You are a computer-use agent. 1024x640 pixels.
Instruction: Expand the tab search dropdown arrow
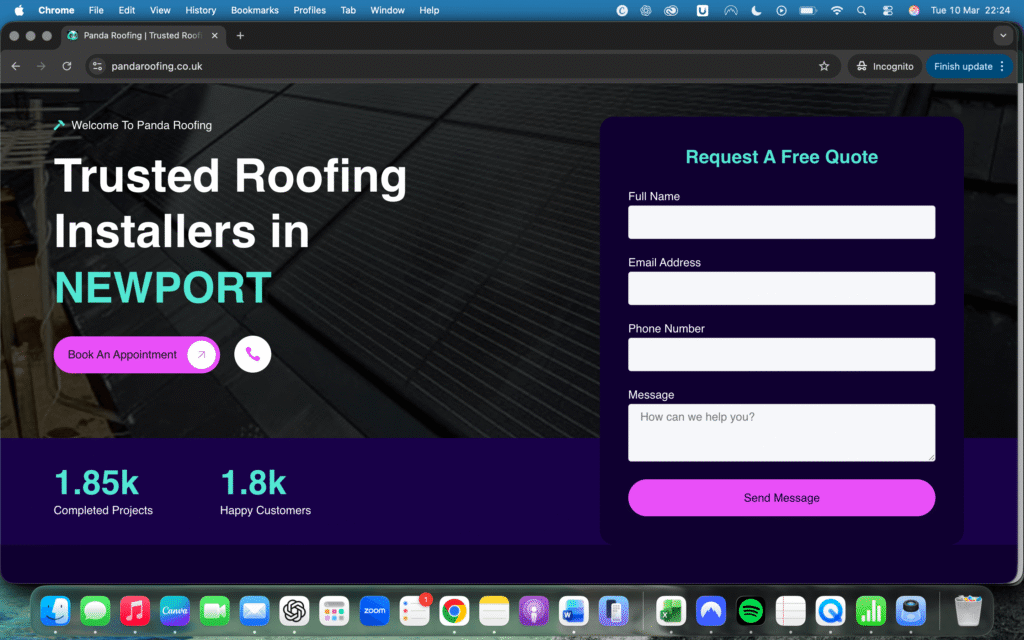1003,36
